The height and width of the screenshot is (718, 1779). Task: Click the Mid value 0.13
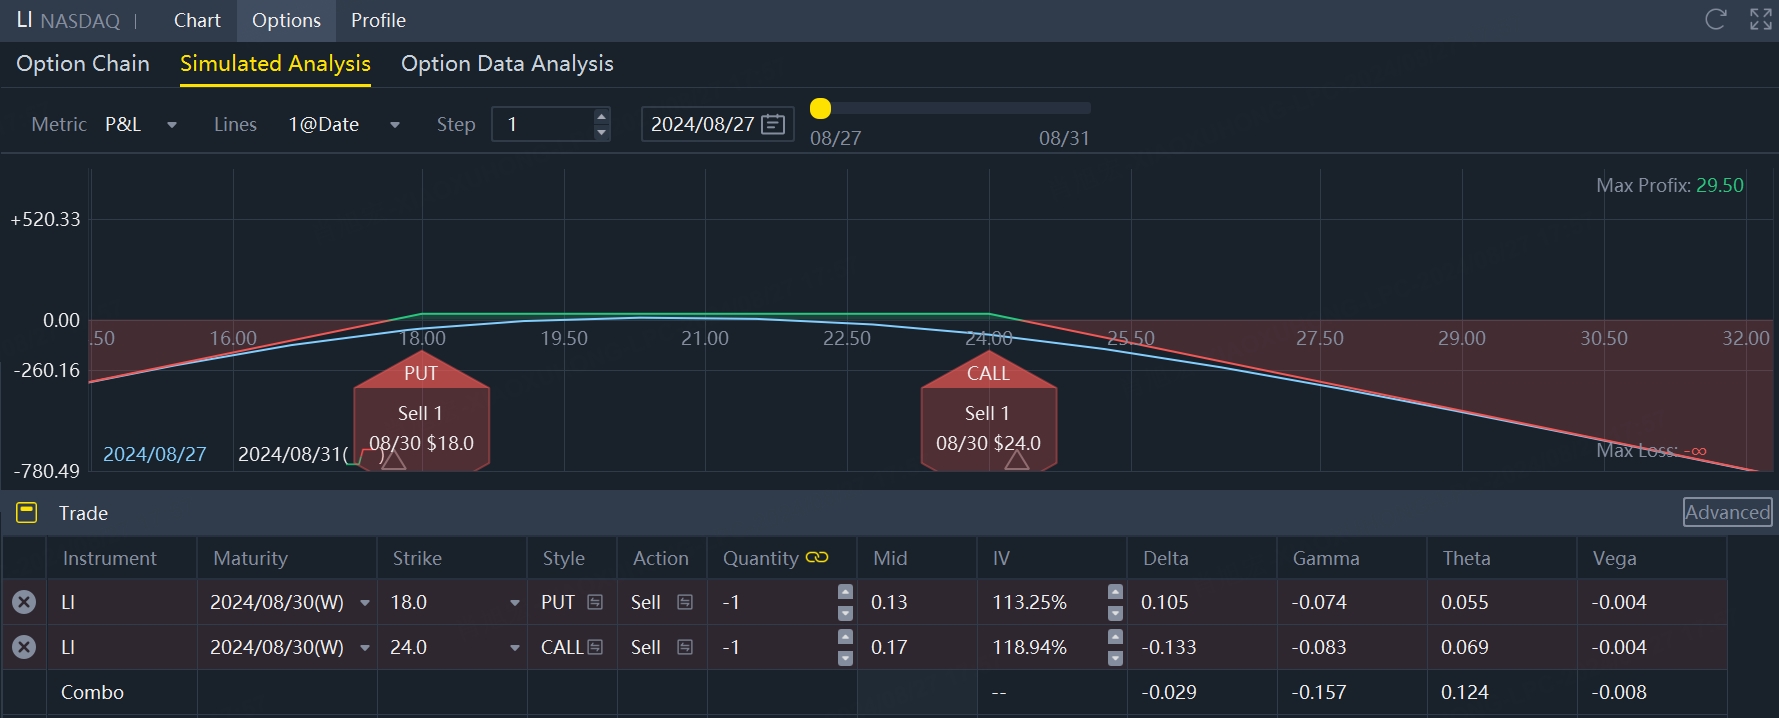(889, 602)
